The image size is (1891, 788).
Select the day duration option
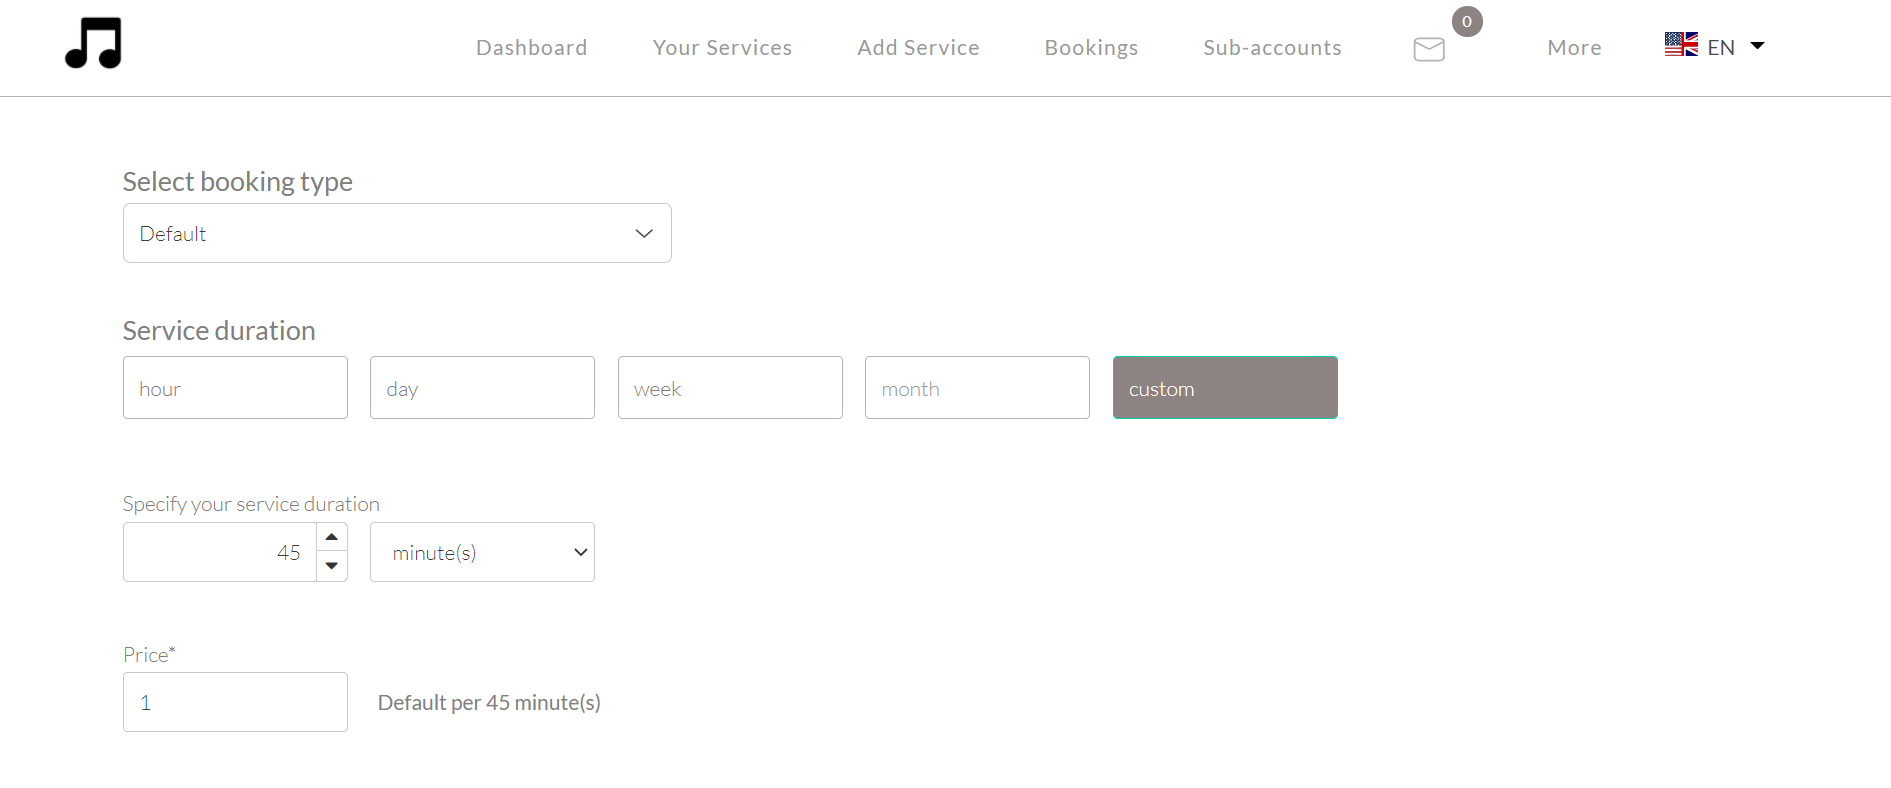[x=482, y=388]
